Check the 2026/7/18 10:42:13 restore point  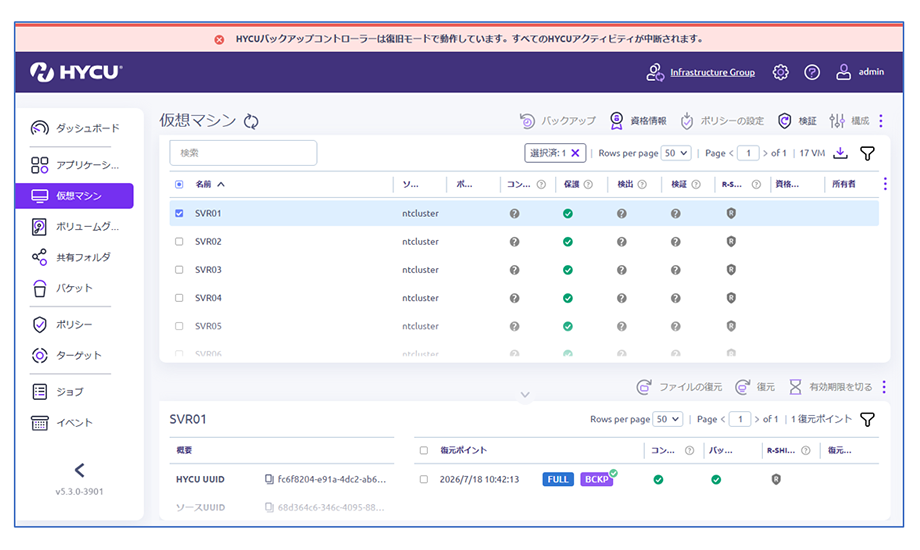click(424, 480)
